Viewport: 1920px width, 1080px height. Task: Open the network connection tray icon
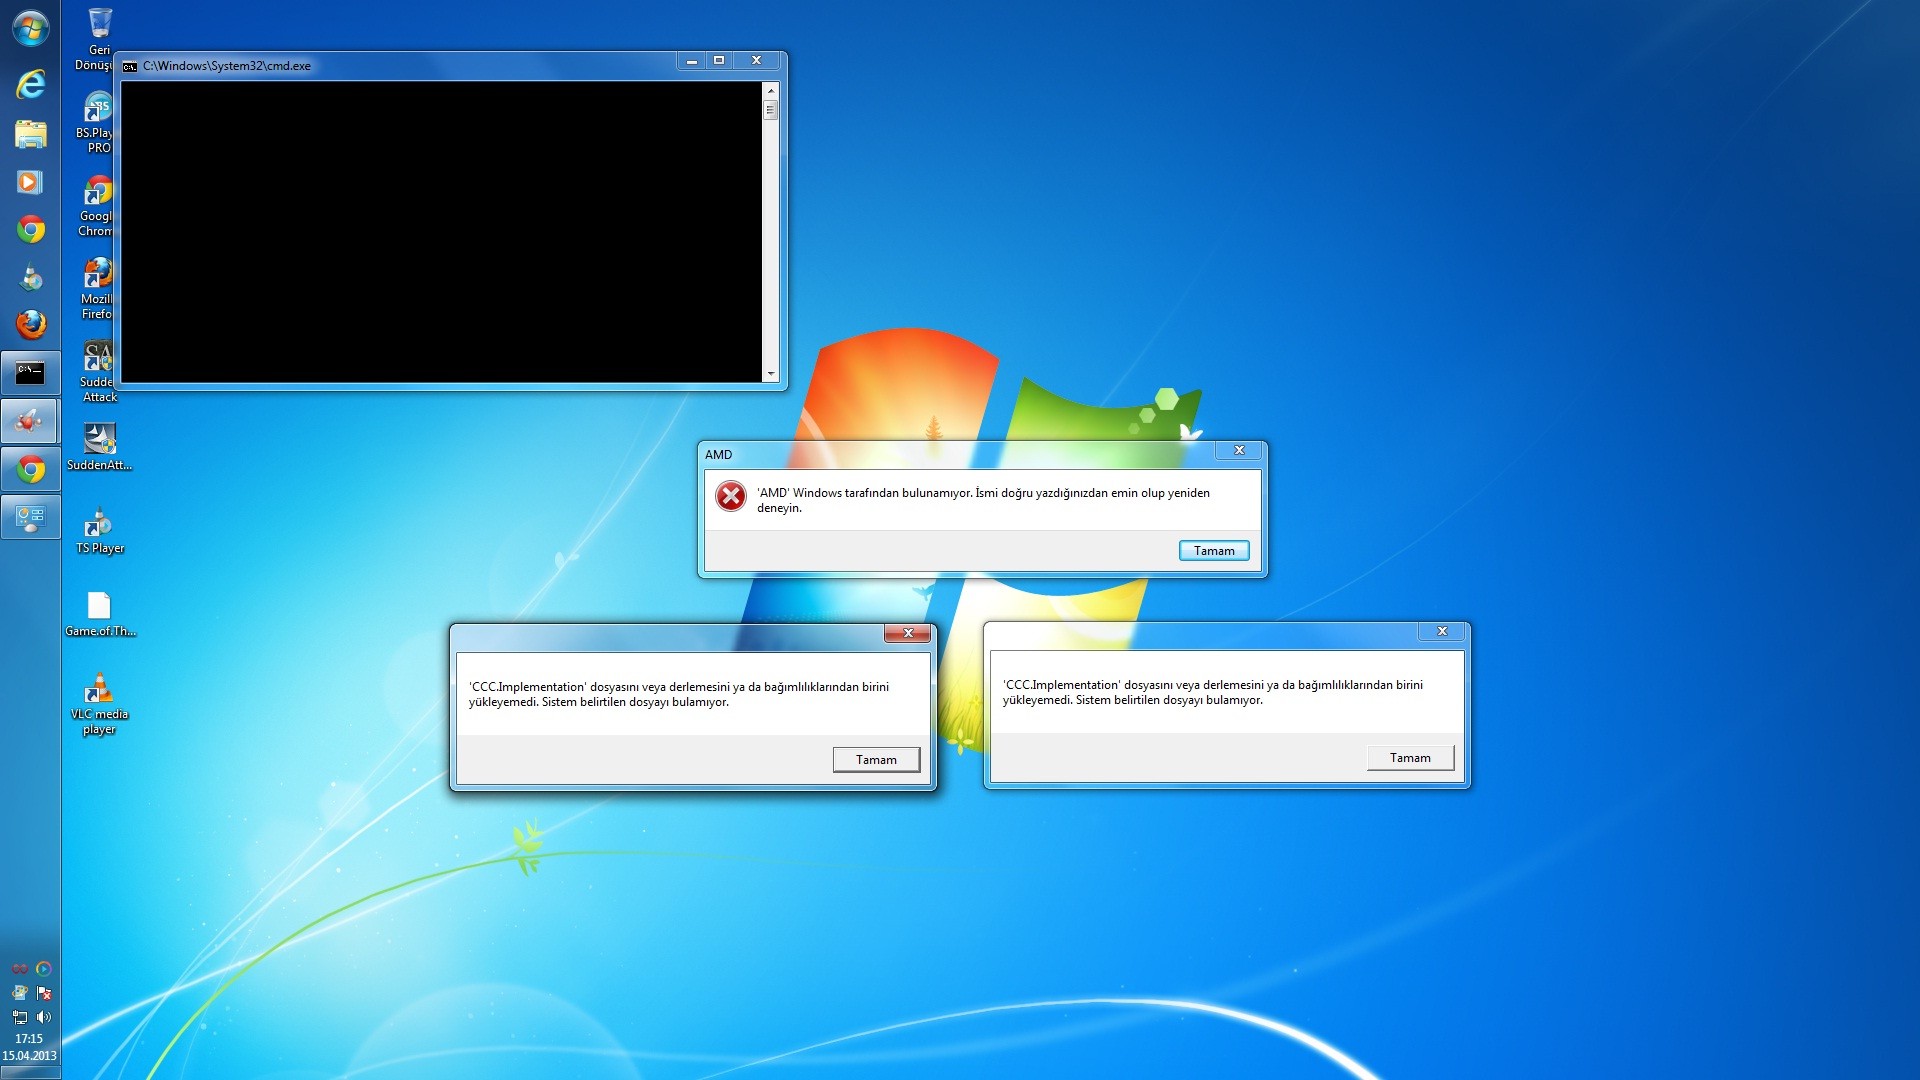coord(19,1017)
